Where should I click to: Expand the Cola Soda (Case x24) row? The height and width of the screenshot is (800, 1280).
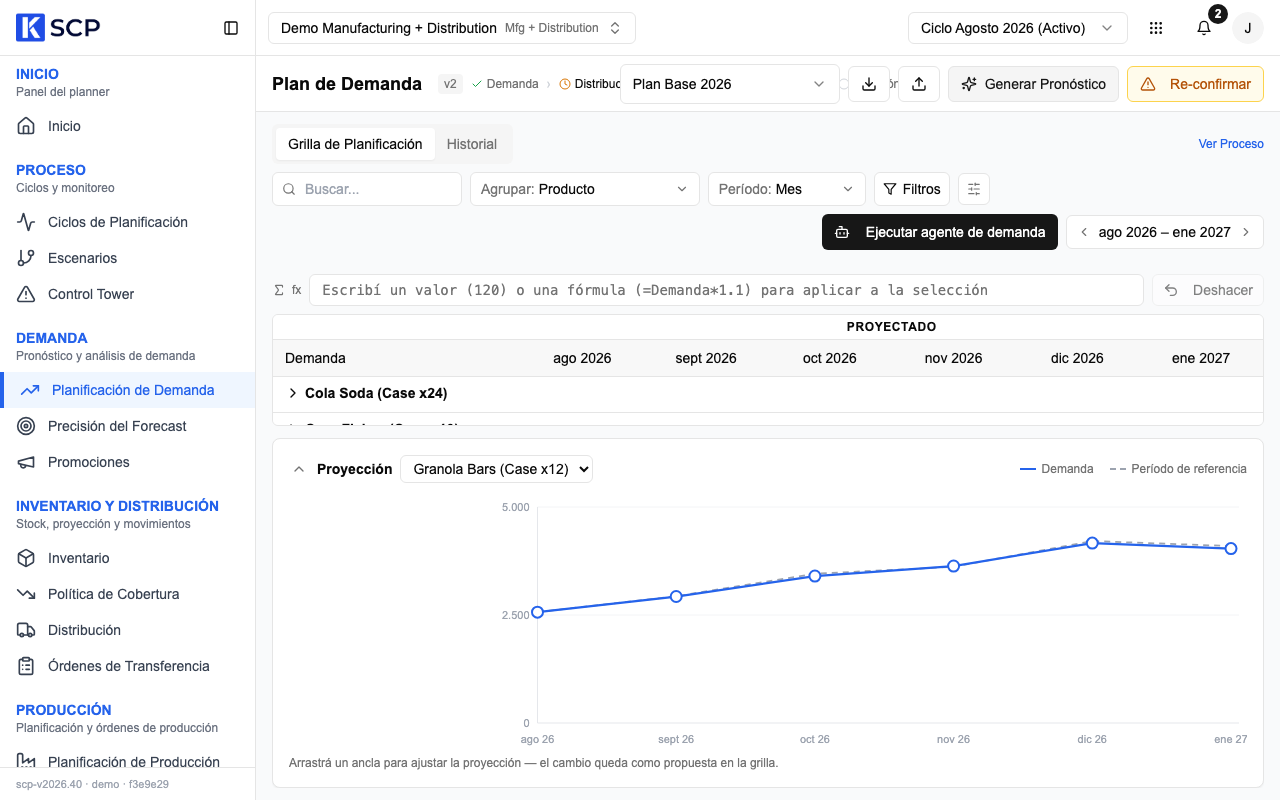coord(293,393)
